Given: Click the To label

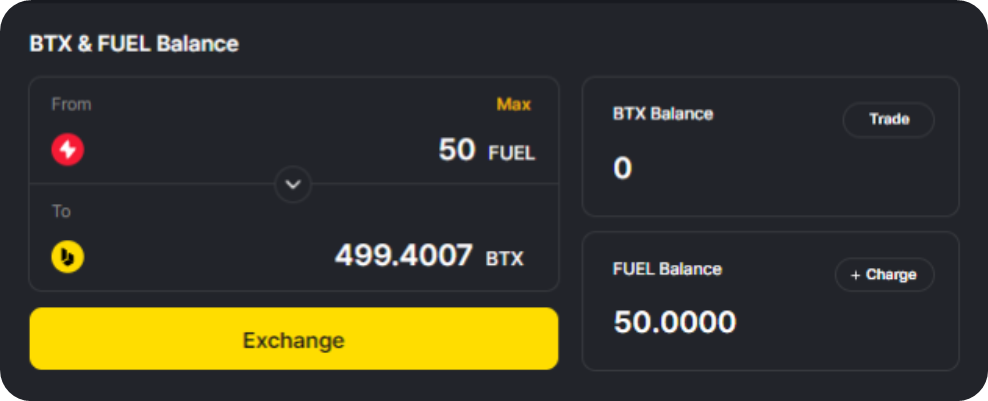Looking at the screenshot, I should coord(61,211).
